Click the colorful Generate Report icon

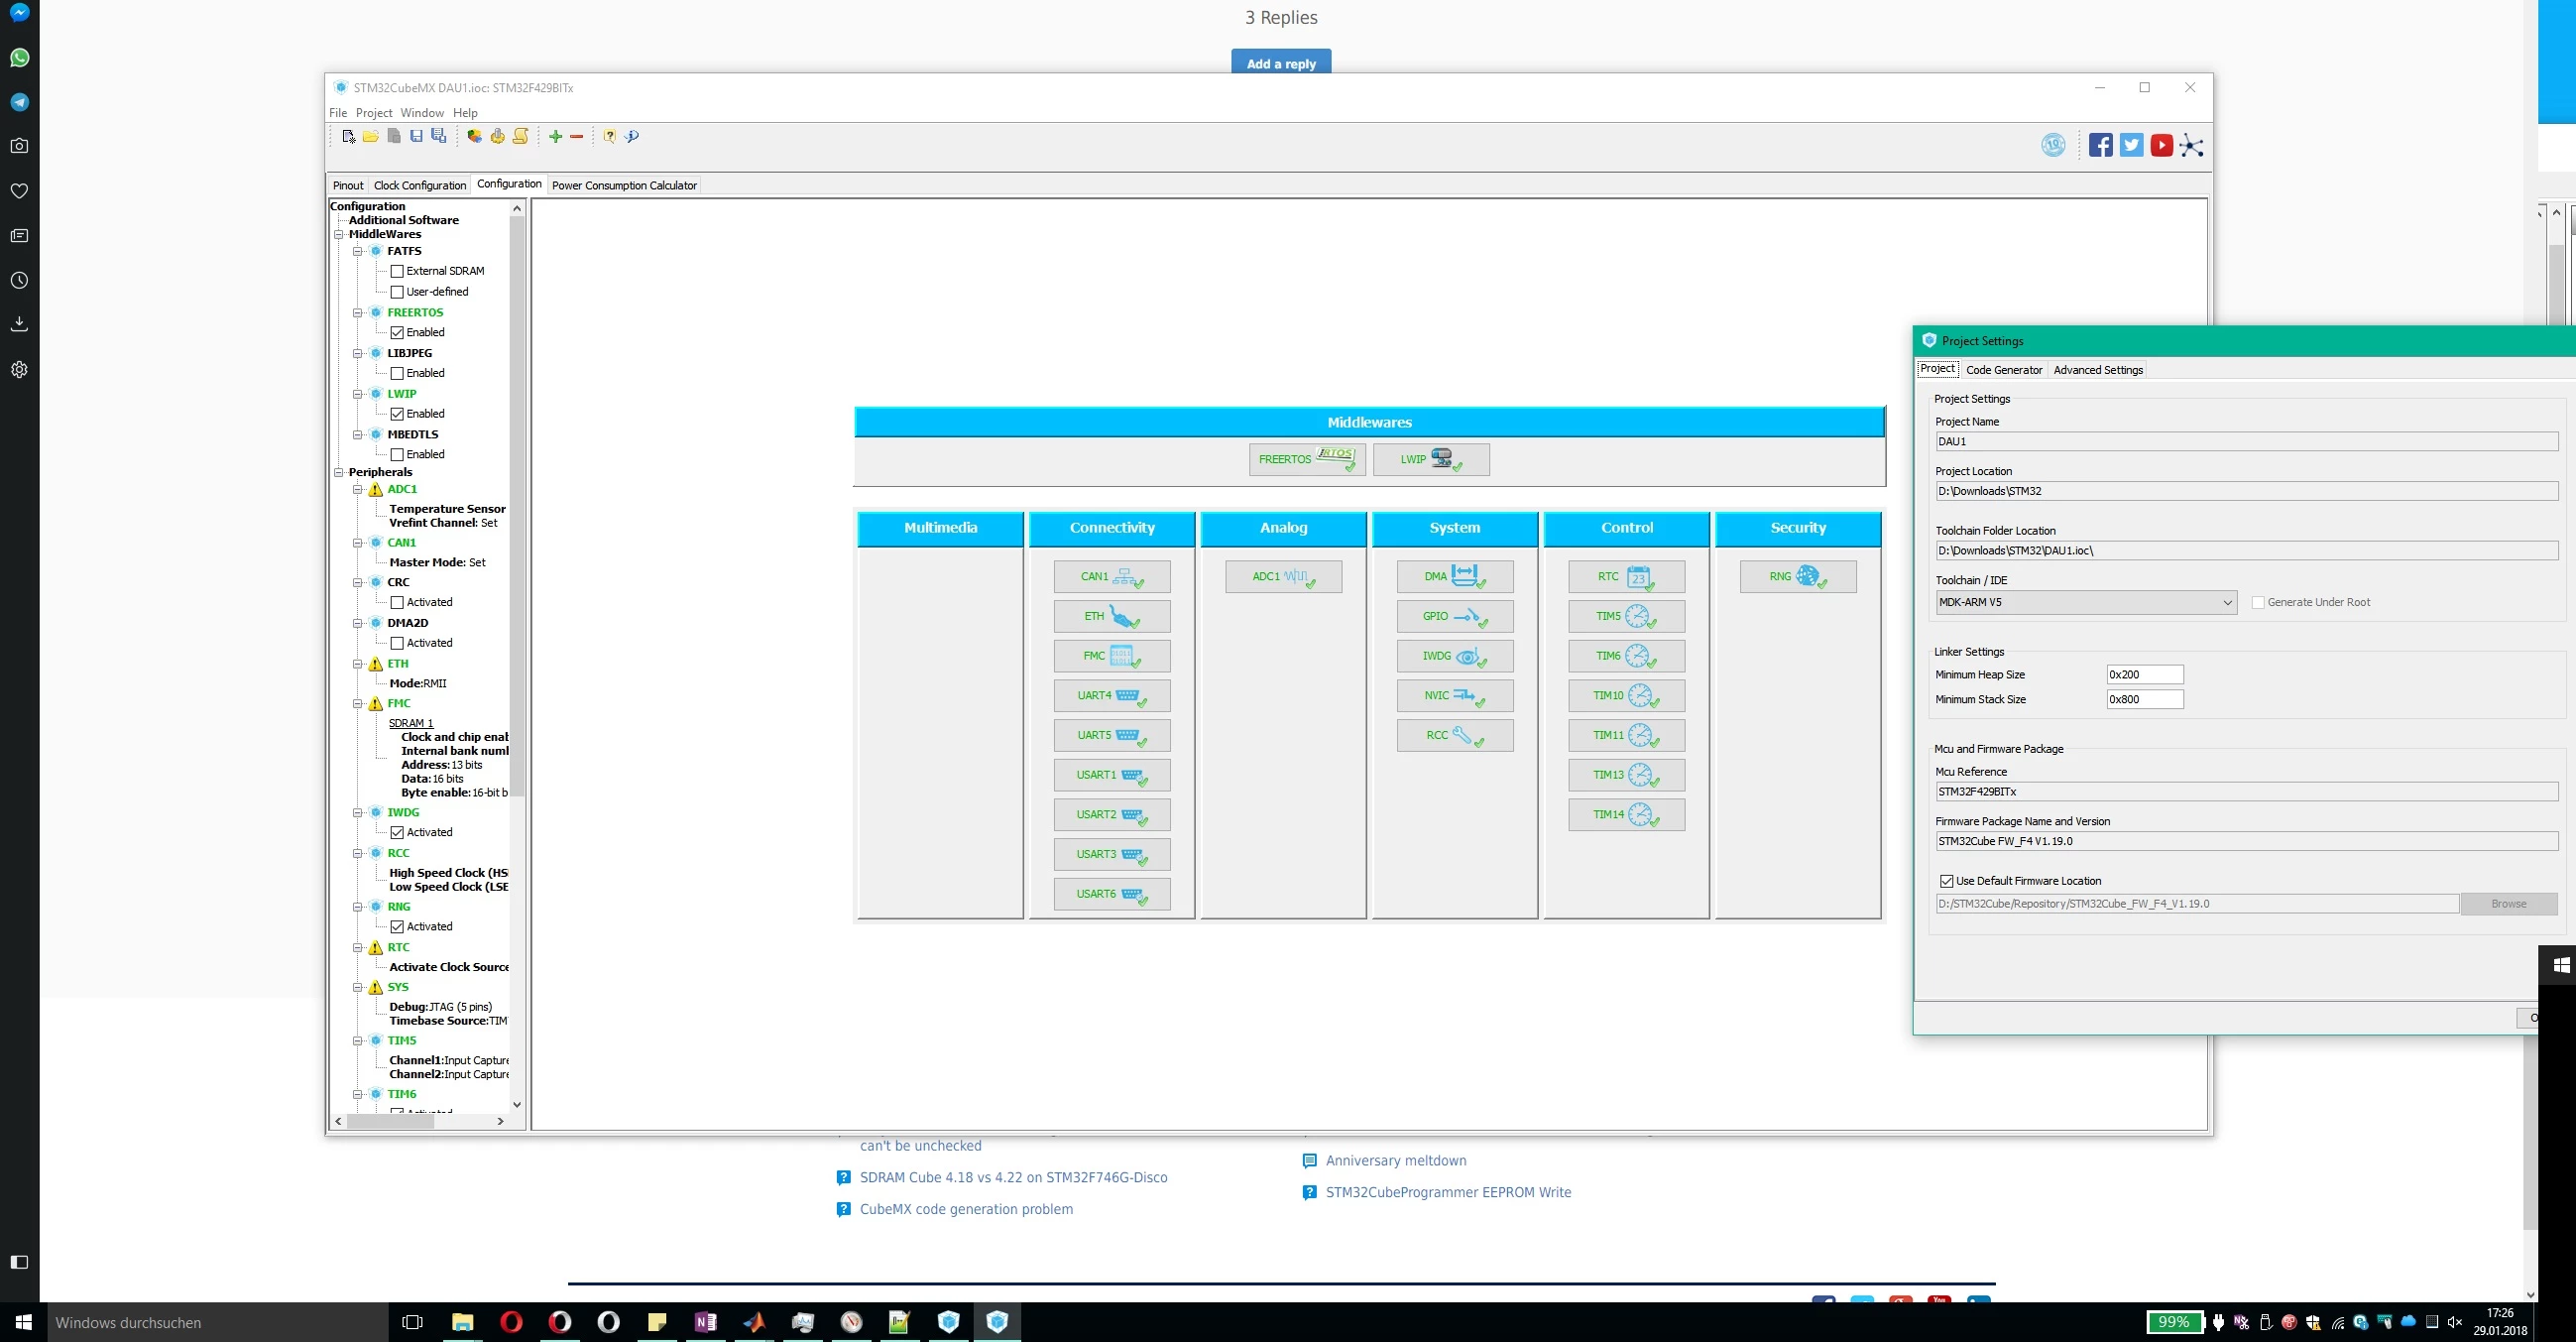474,136
